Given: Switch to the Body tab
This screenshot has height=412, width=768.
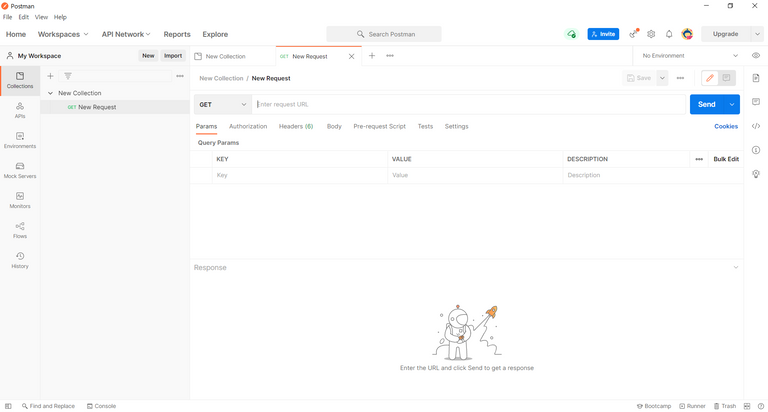Looking at the screenshot, I should [334, 126].
